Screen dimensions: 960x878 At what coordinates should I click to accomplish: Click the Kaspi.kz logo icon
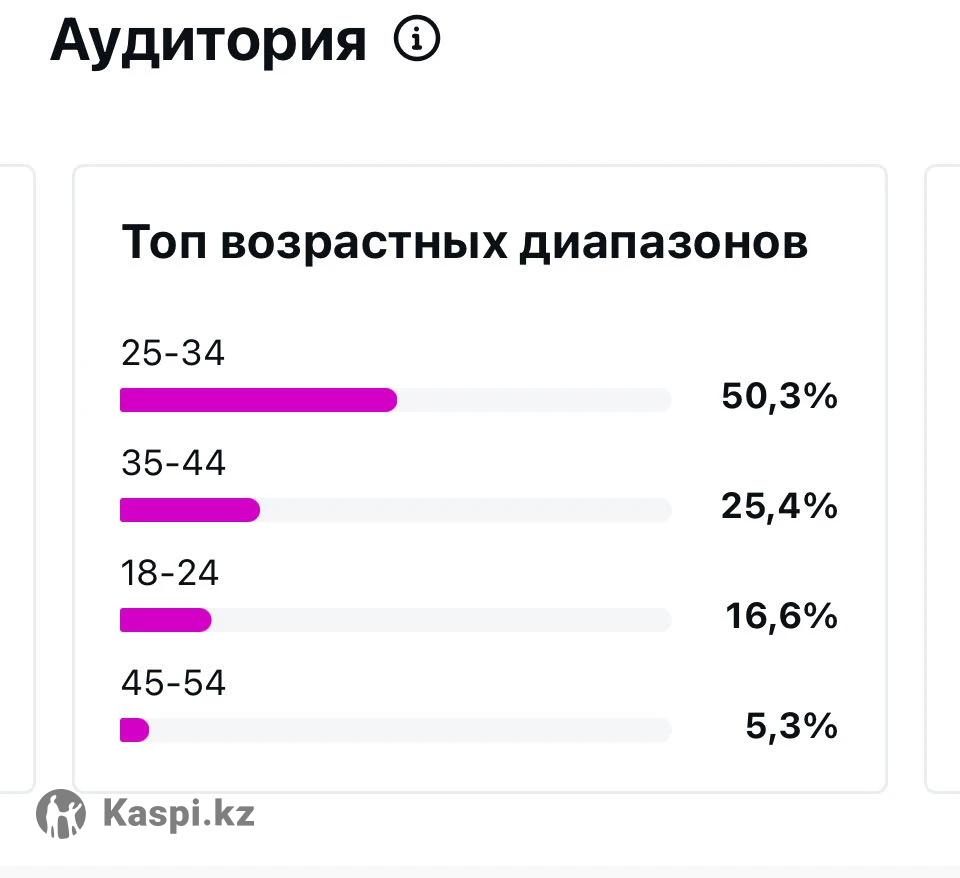click(x=61, y=813)
